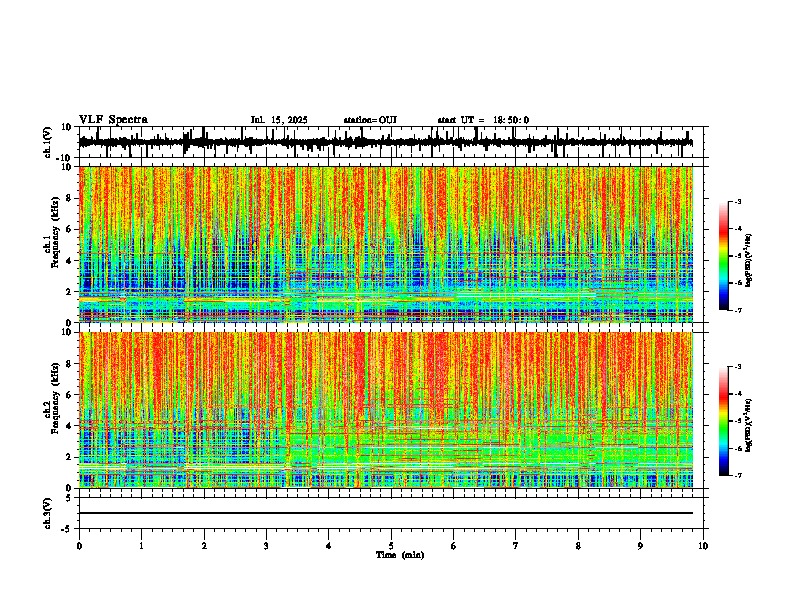Click the "start UT = 18:50:0" label
792x612 pixels.
[x=483, y=120]
